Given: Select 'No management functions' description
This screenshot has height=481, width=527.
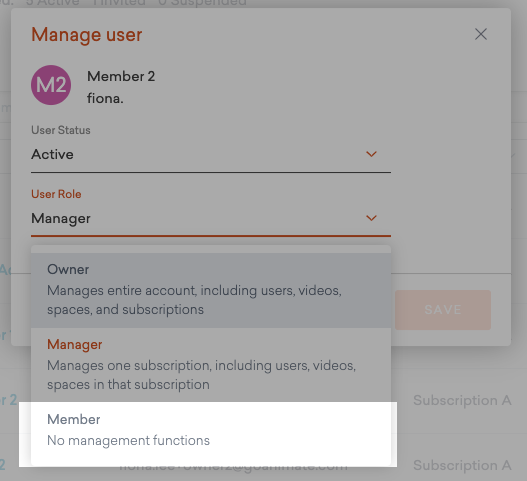Looking at the screenshot, I should click(x=128, y=441).
